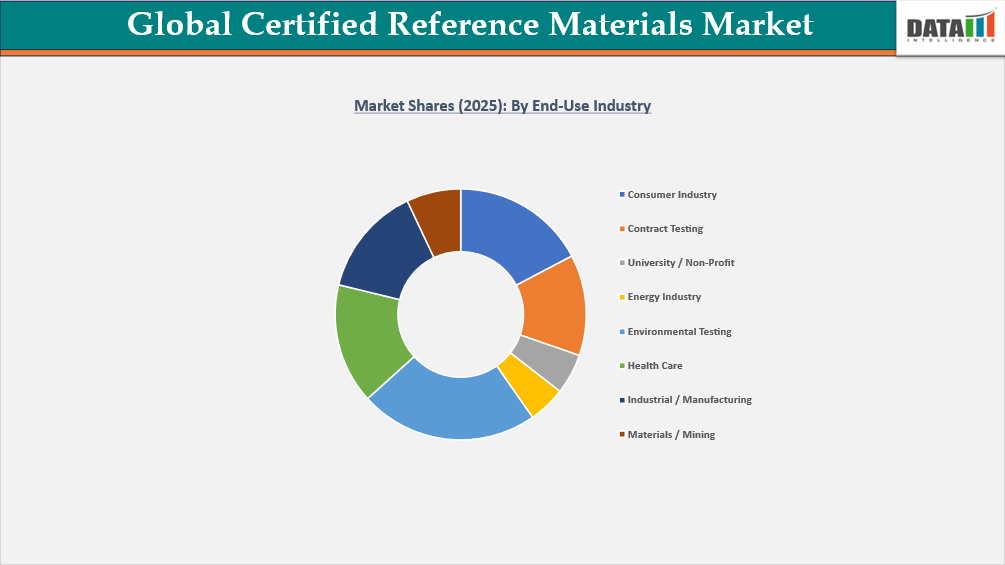Click the Market Shares (2025) chart heading
1005x565 pixels.
pos(502,106)
